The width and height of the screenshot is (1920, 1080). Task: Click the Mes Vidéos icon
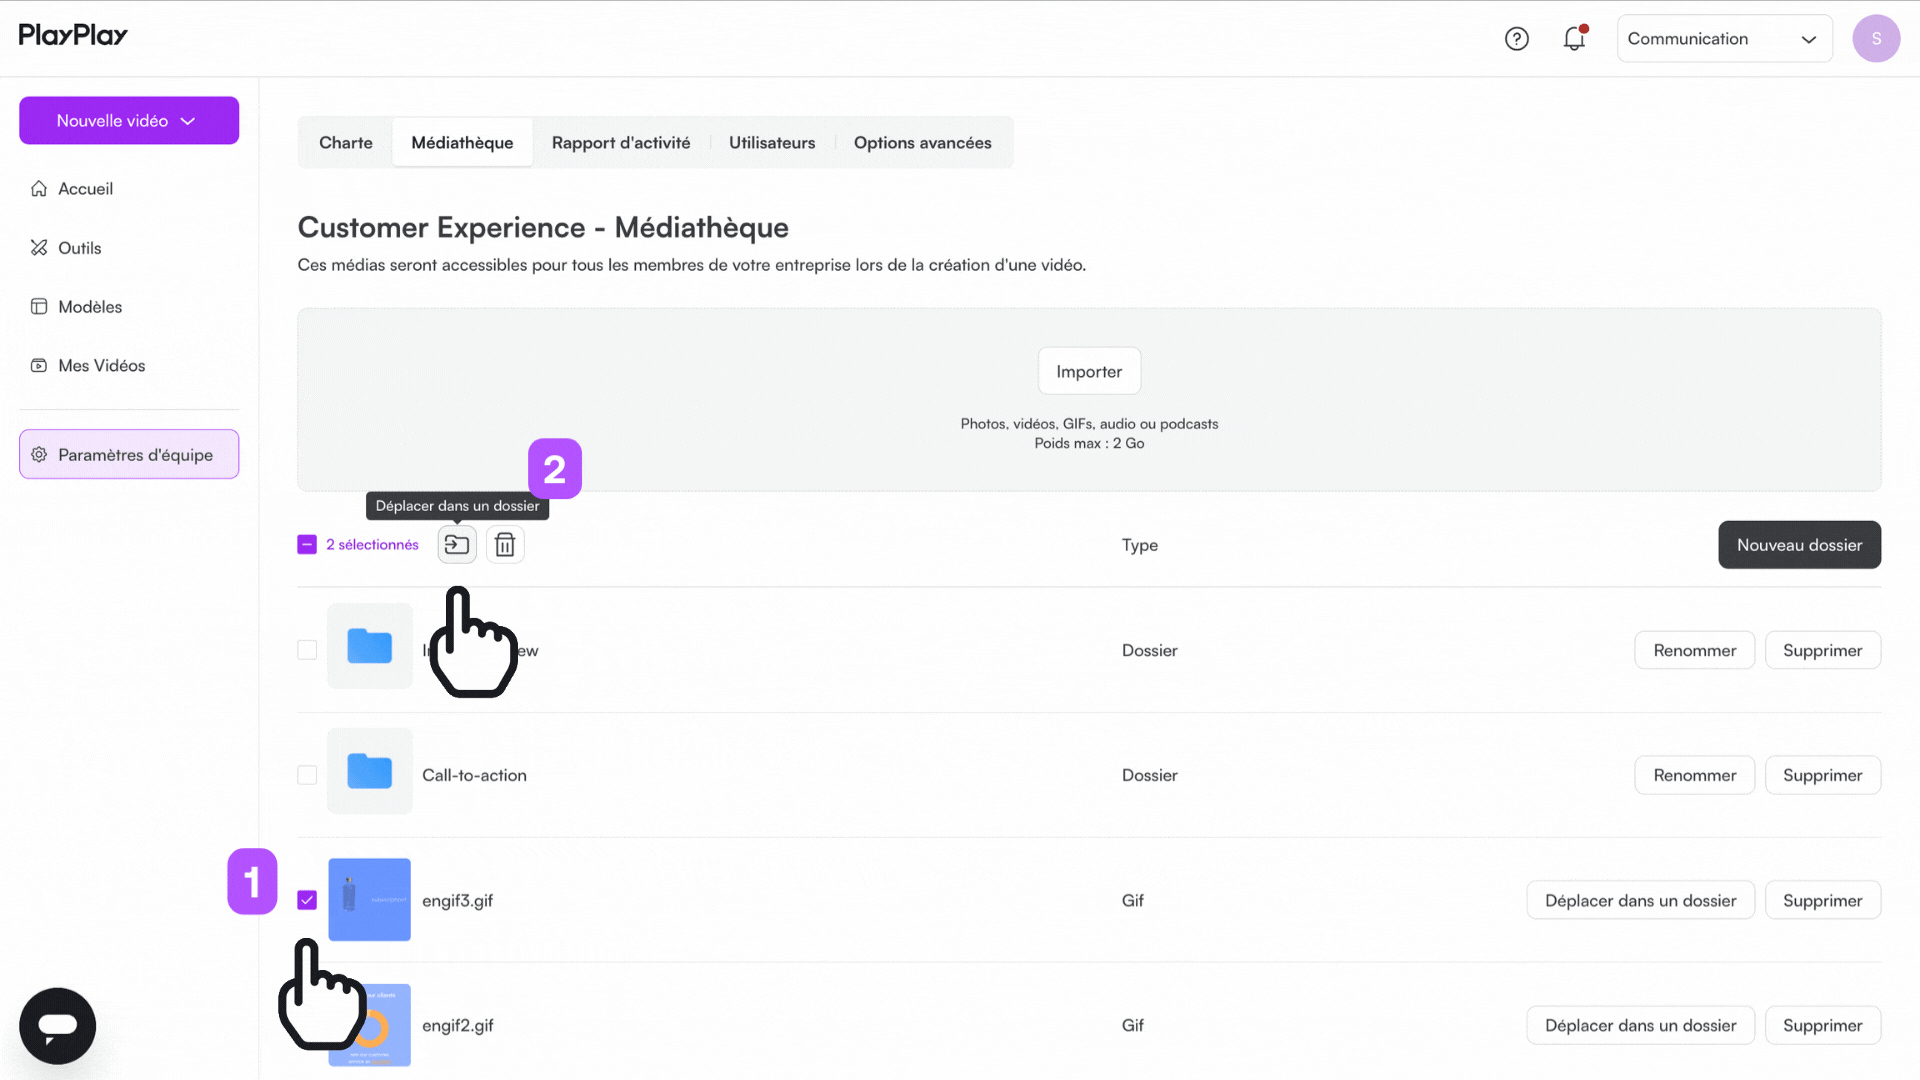tap(39, 366)
